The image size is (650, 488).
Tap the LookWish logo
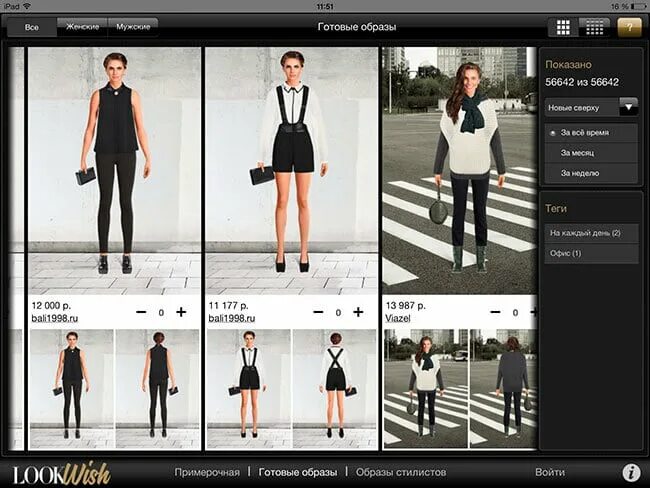point(61,473)
